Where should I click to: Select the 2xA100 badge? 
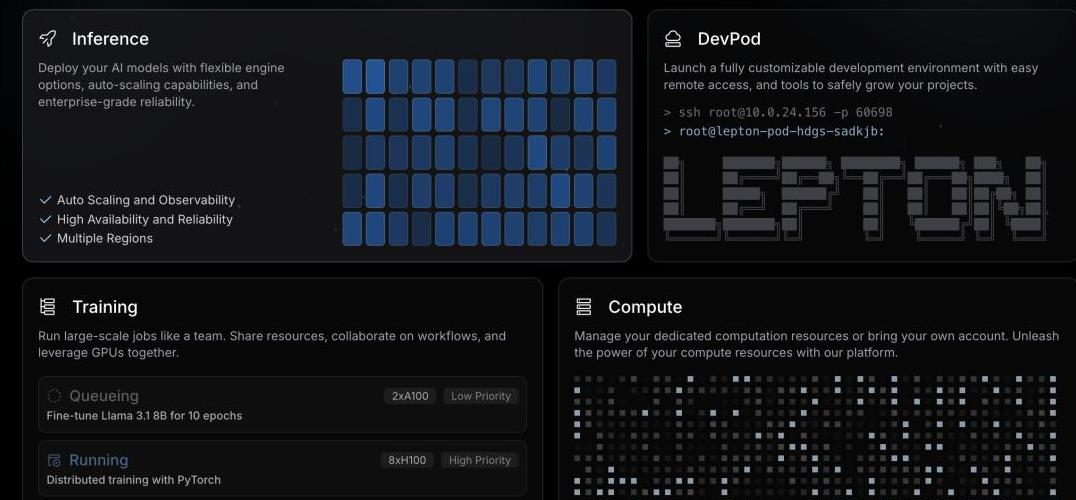click(x=410, y=396)
